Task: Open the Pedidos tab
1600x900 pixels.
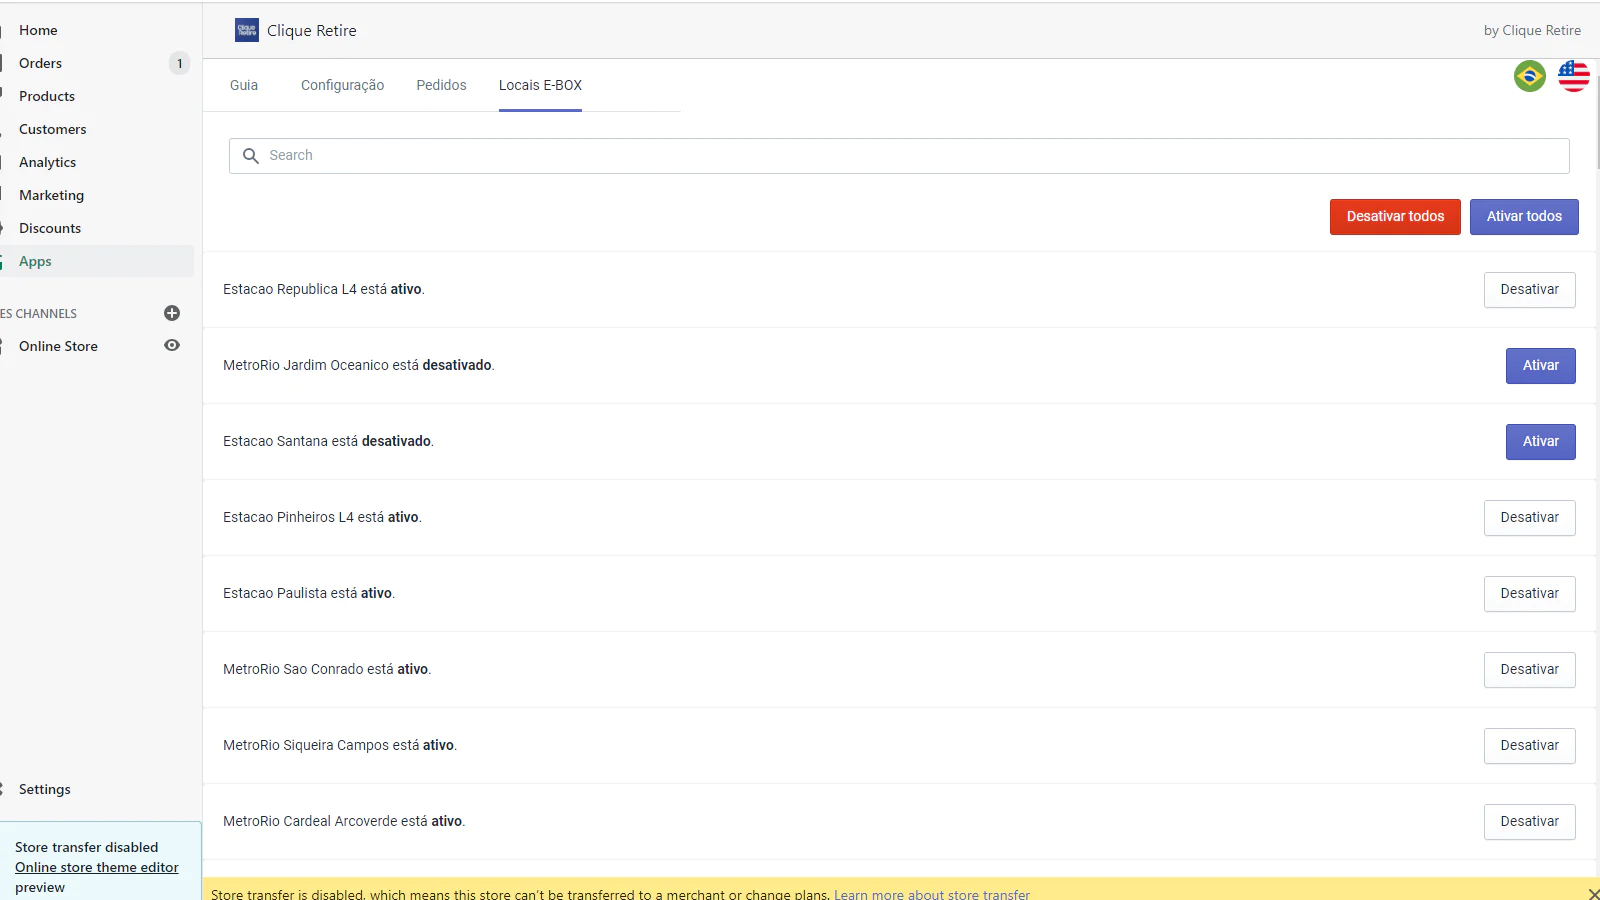Action: coord(441,85)
